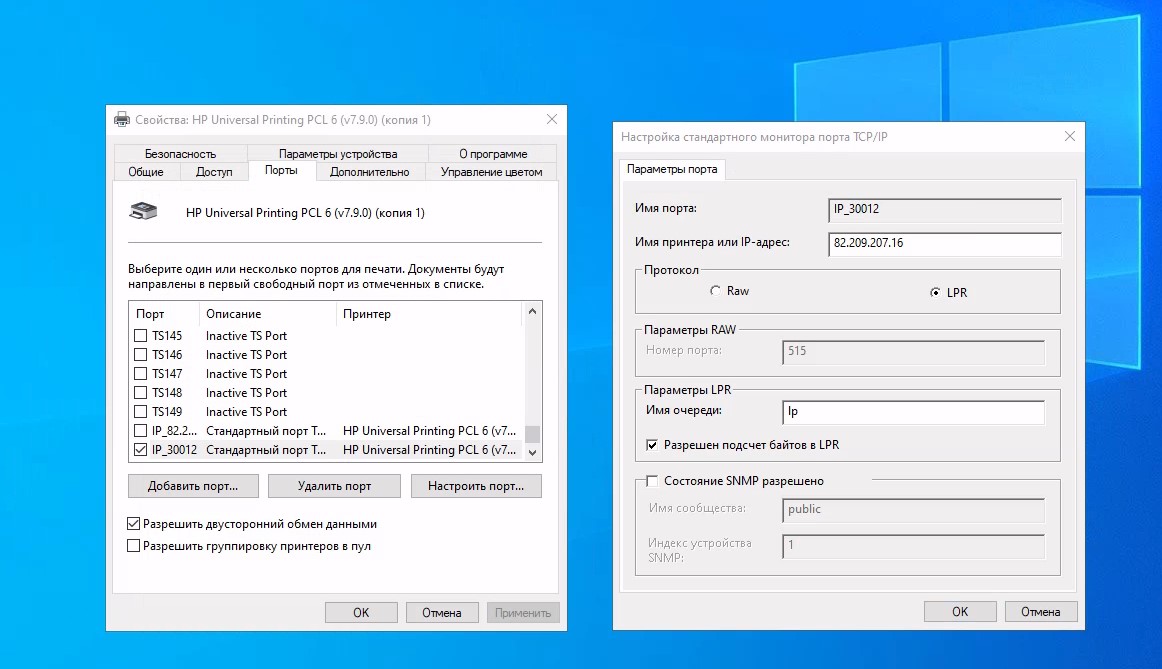Click the Порт column header
The height and width of the screenshot is (669, 1162).
(x=164, y=314)
